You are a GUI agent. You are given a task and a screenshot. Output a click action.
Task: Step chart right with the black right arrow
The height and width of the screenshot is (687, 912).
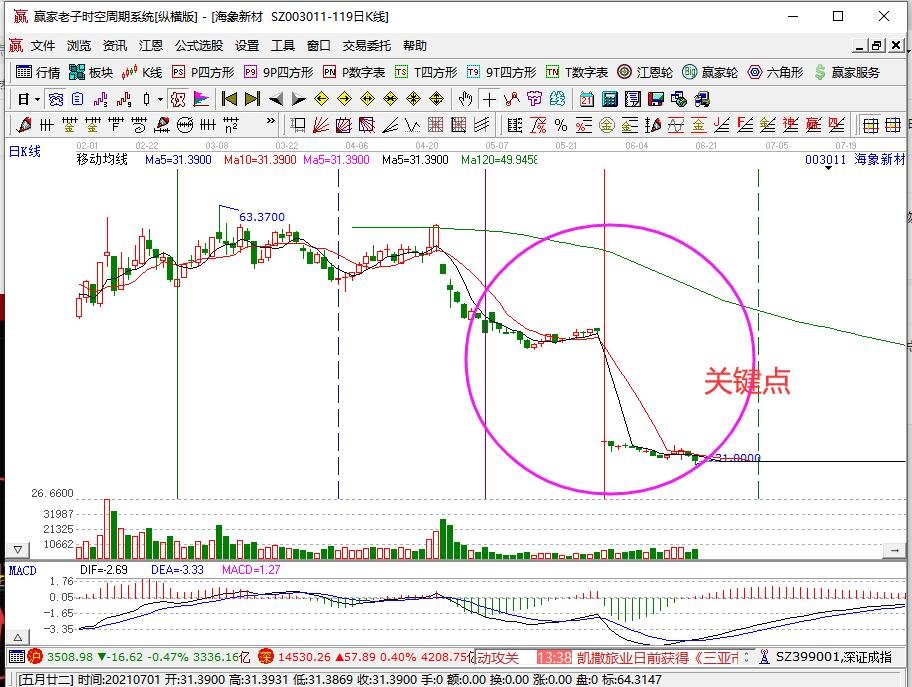coord(298,99)
